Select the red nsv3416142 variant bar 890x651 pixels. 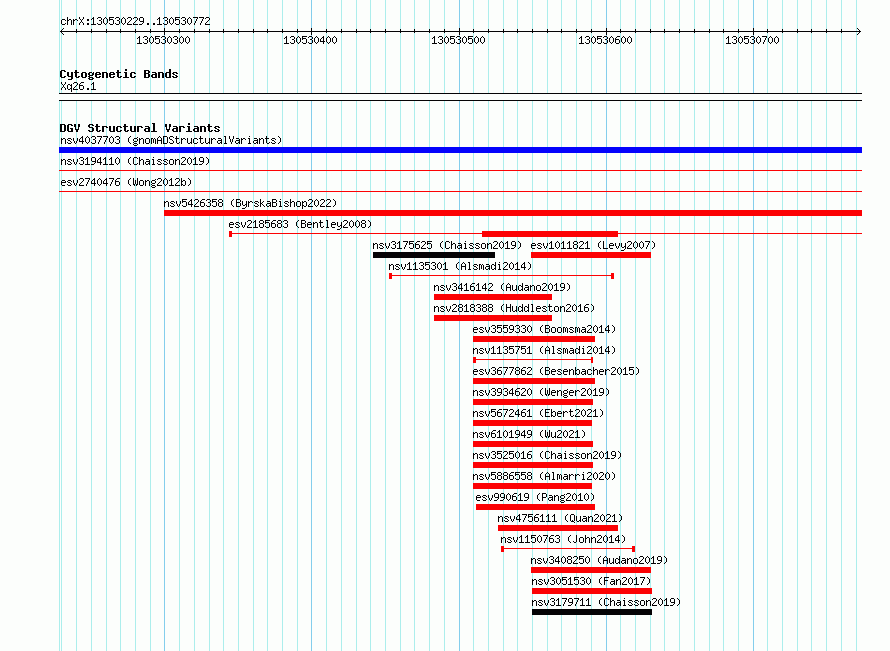(493, 297)
